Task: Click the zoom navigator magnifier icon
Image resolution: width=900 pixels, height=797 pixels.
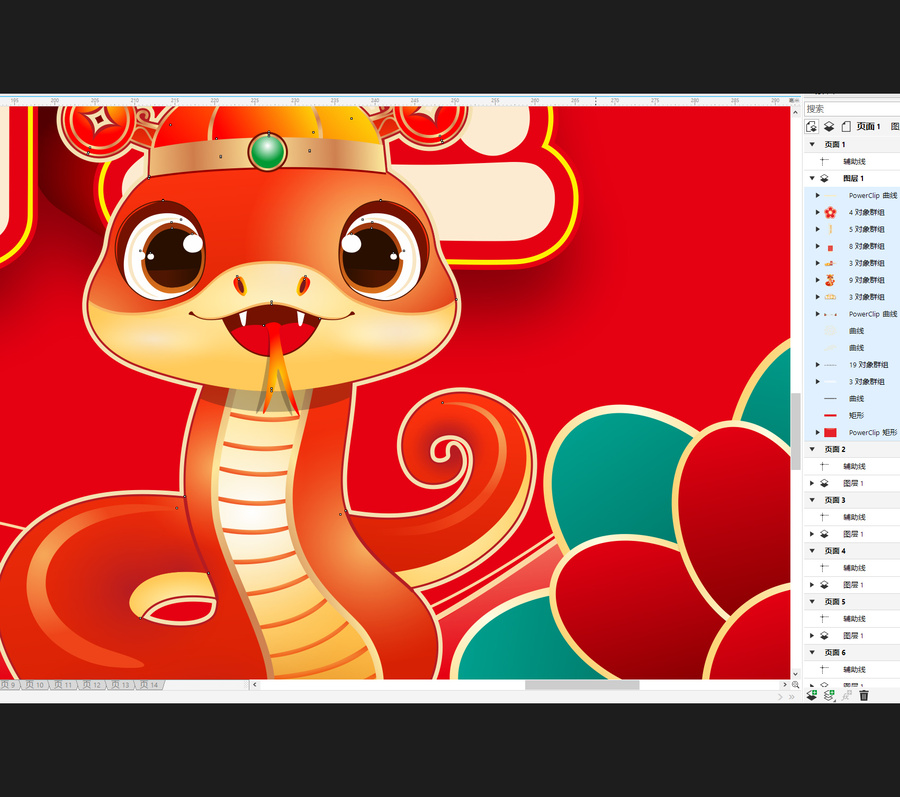Action: [796, 685]
